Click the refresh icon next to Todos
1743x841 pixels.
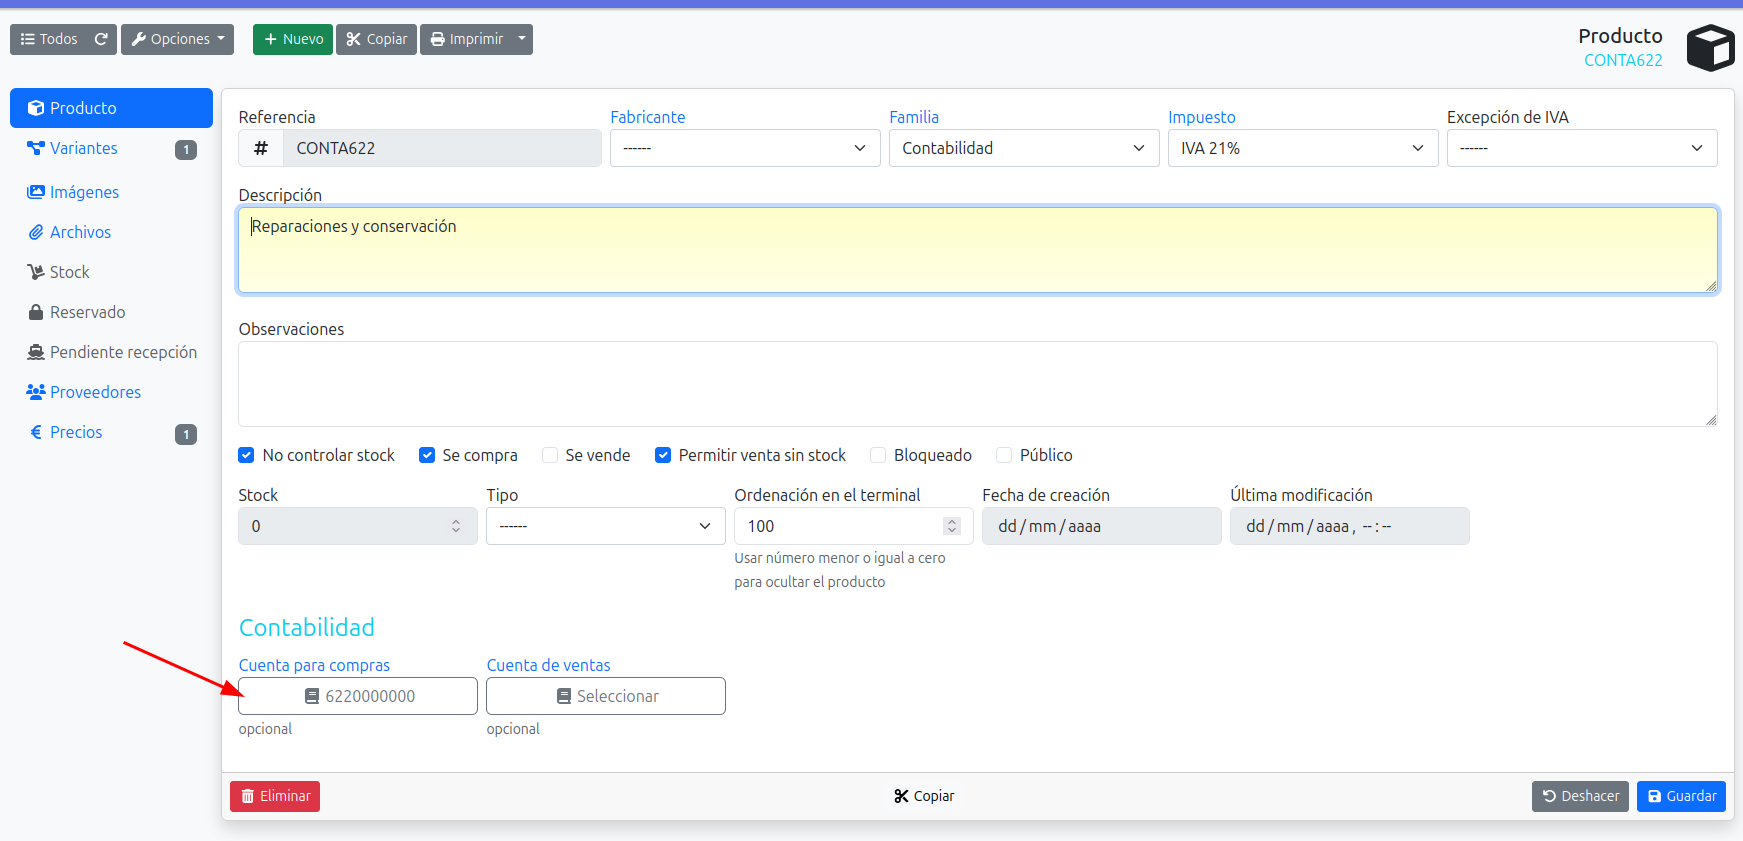(x=101, y=39)
